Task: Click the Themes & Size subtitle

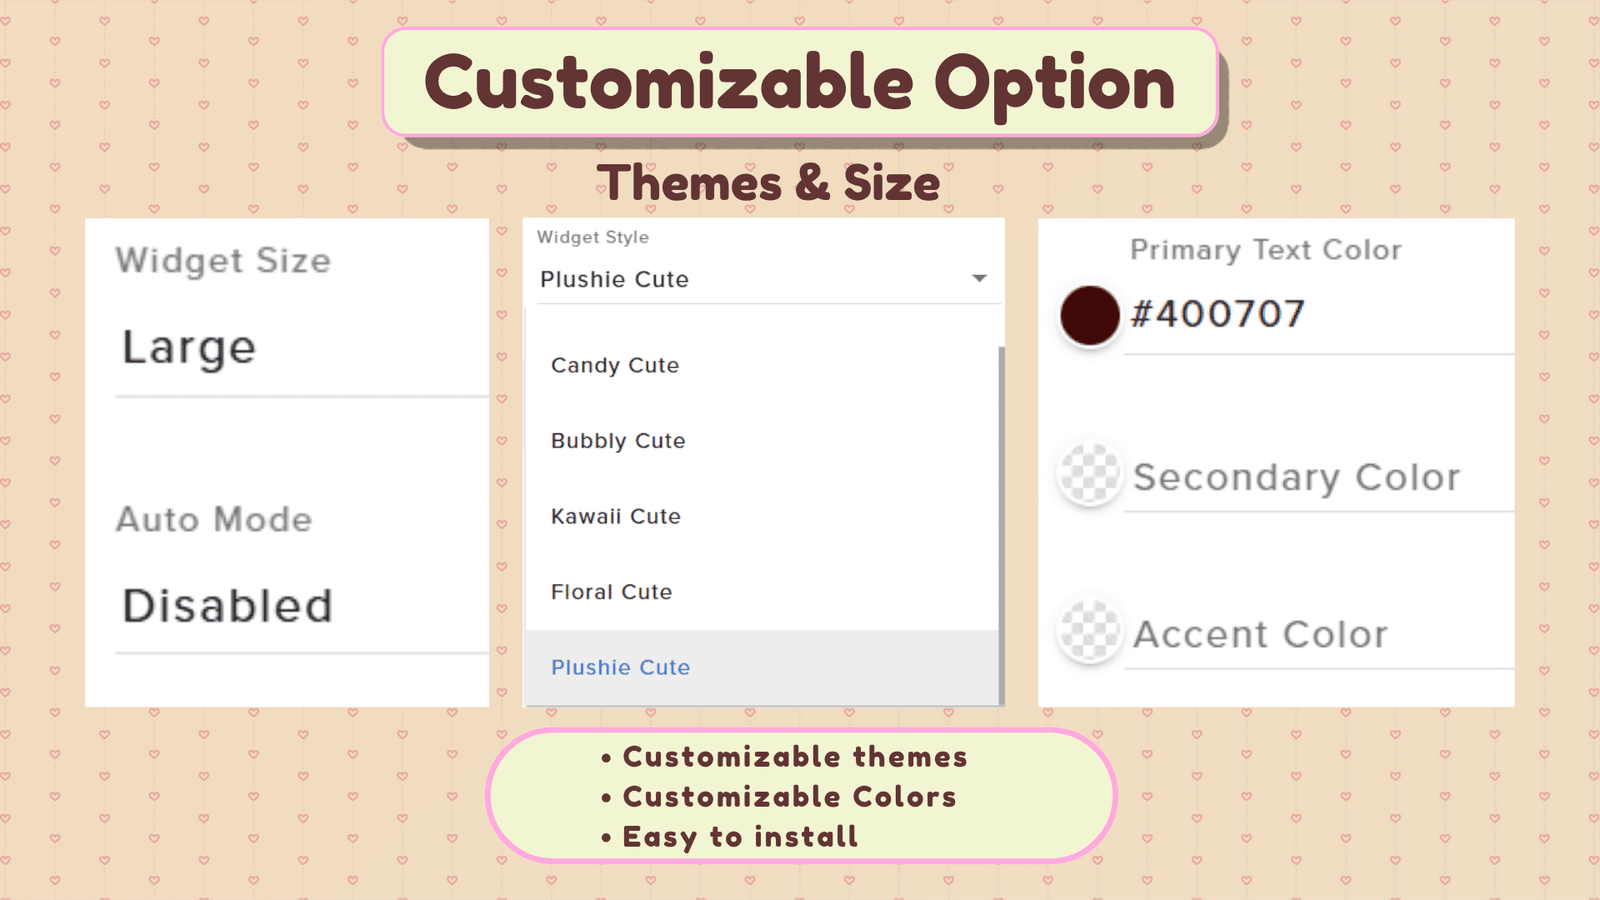Action: 768,183
